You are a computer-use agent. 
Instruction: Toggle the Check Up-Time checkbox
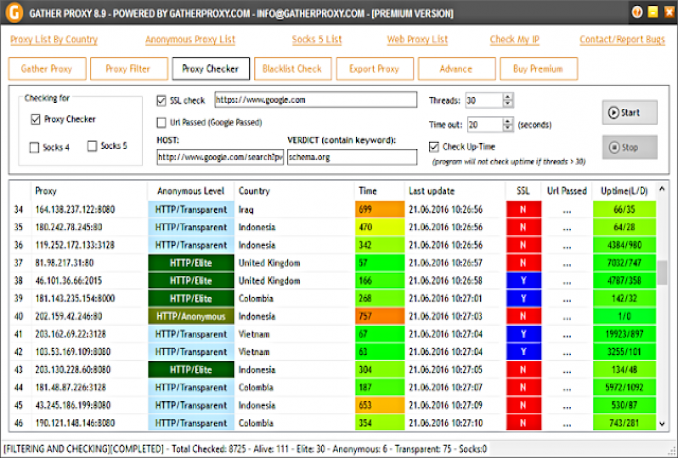[x=433, y=147]
